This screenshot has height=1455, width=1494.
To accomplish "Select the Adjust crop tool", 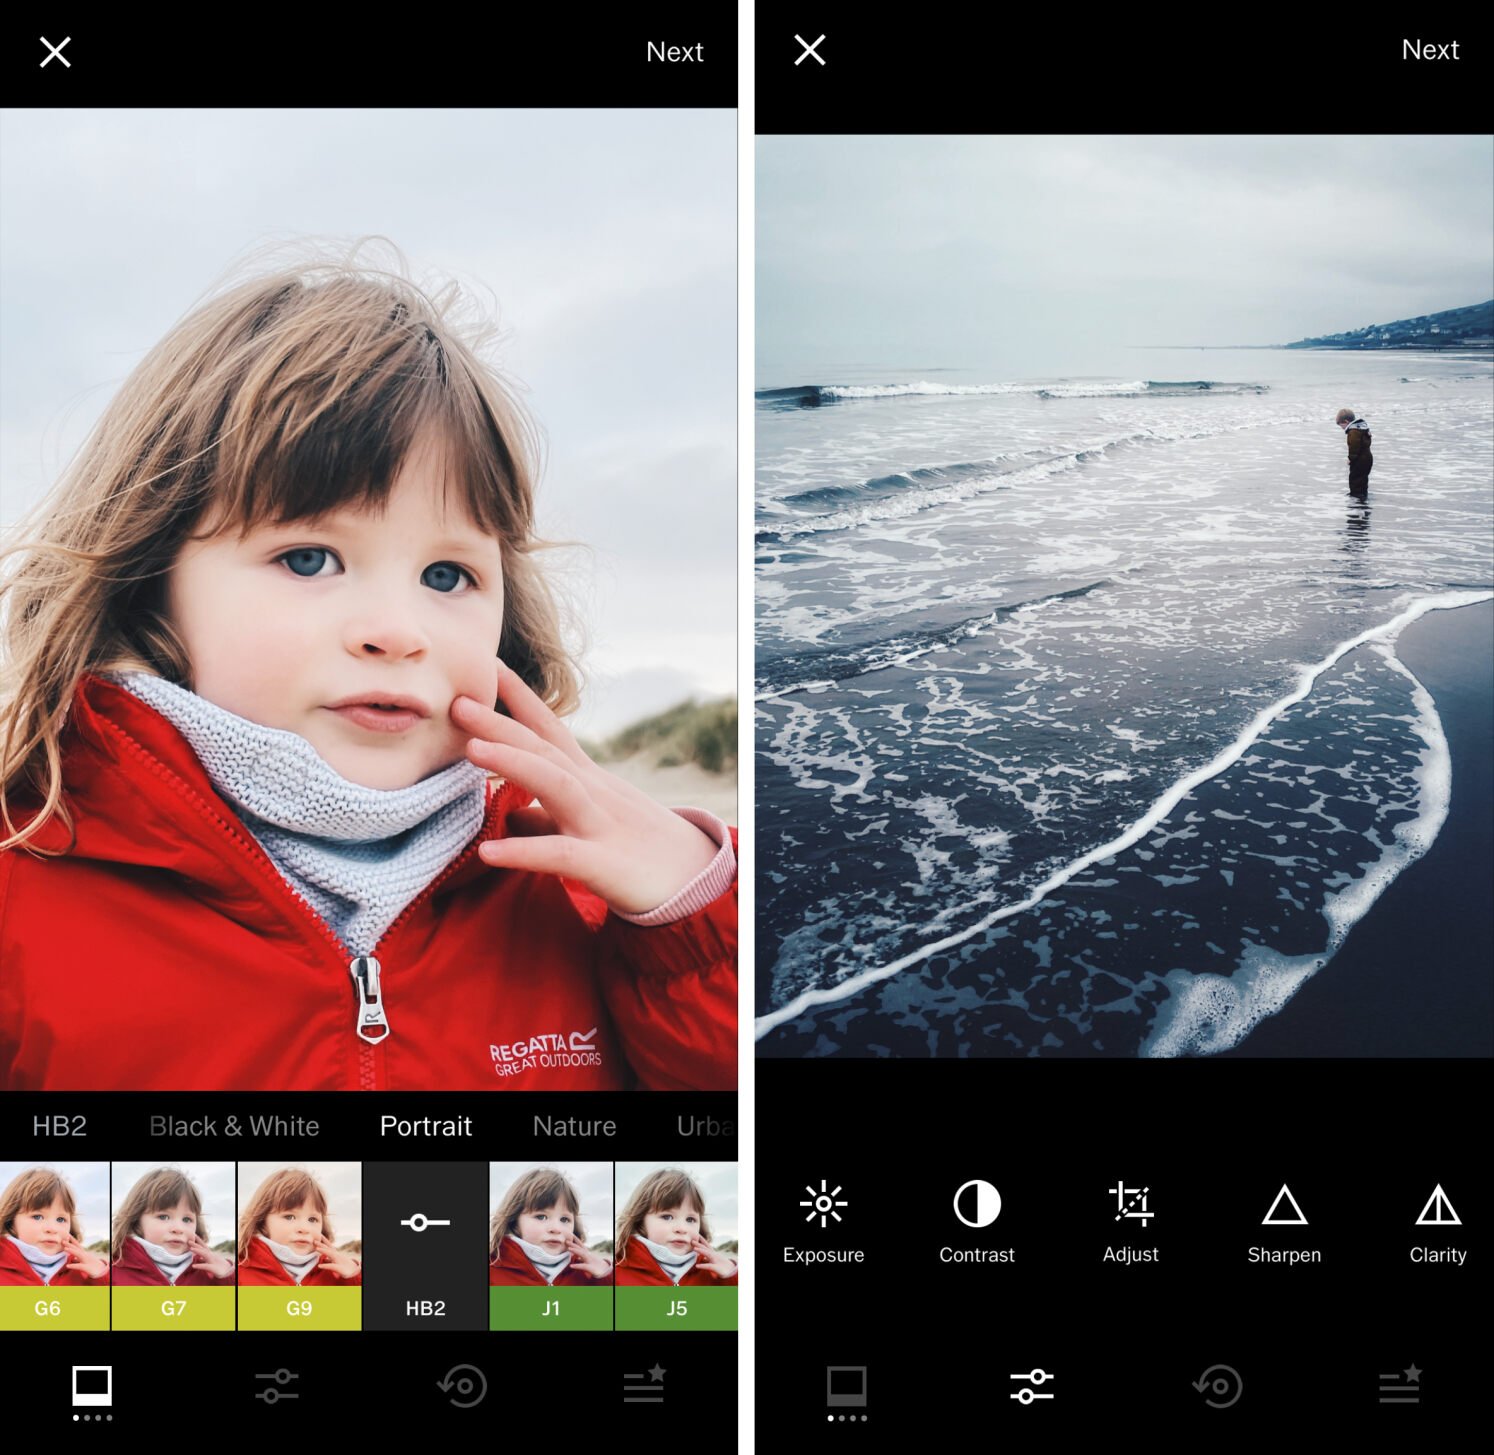I will [1130, 1220].
